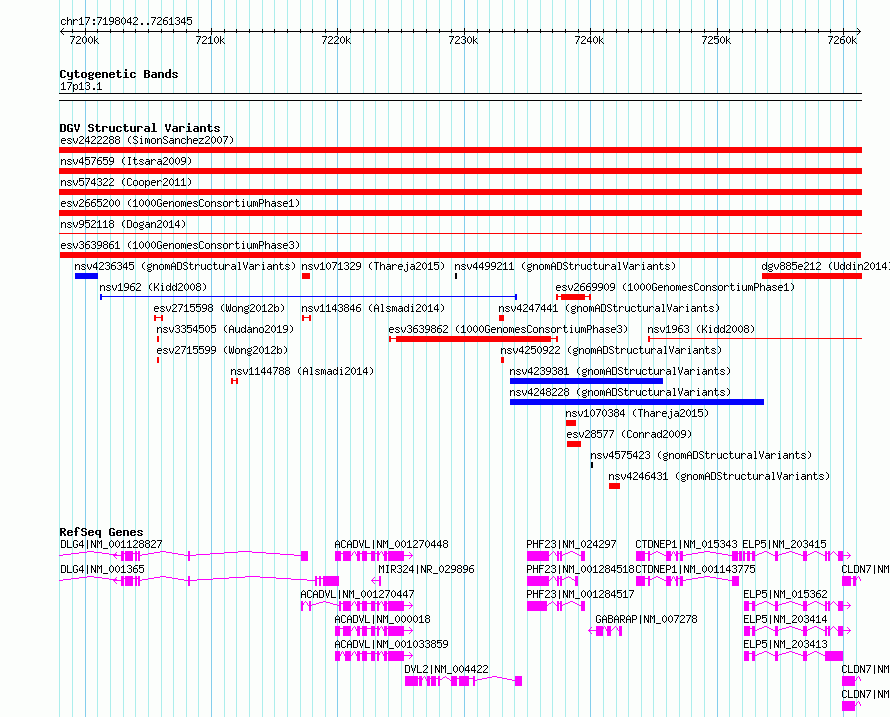Screen dimensions: 890x717
Task: Open esv2715598 (Wong2012b) variant label
Action: tap(219, 308)
